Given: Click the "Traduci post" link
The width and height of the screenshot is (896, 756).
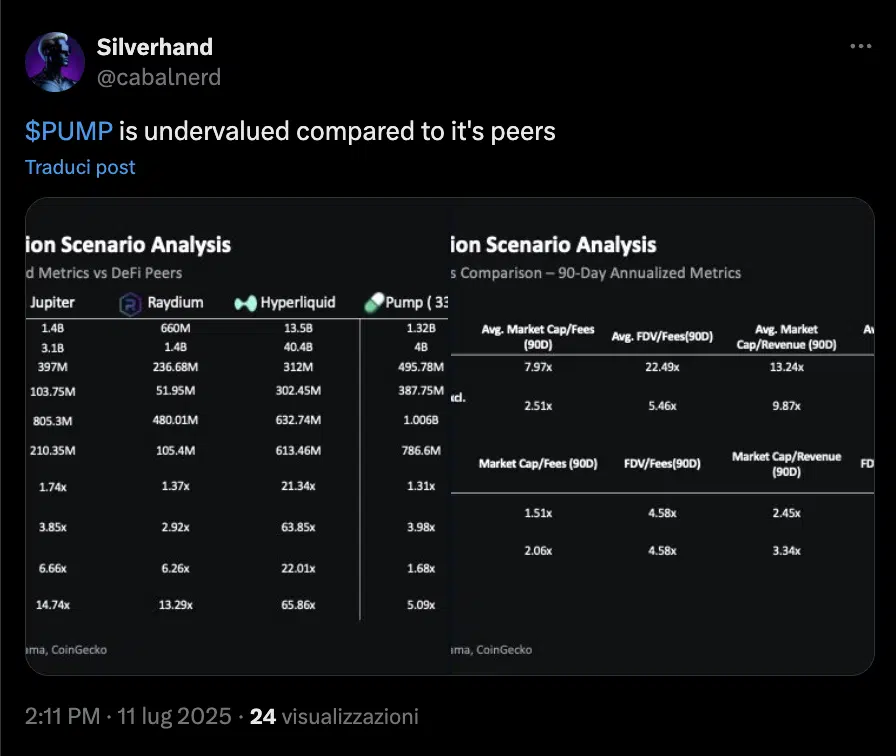Looking at the screenshot, I should 80,167.
